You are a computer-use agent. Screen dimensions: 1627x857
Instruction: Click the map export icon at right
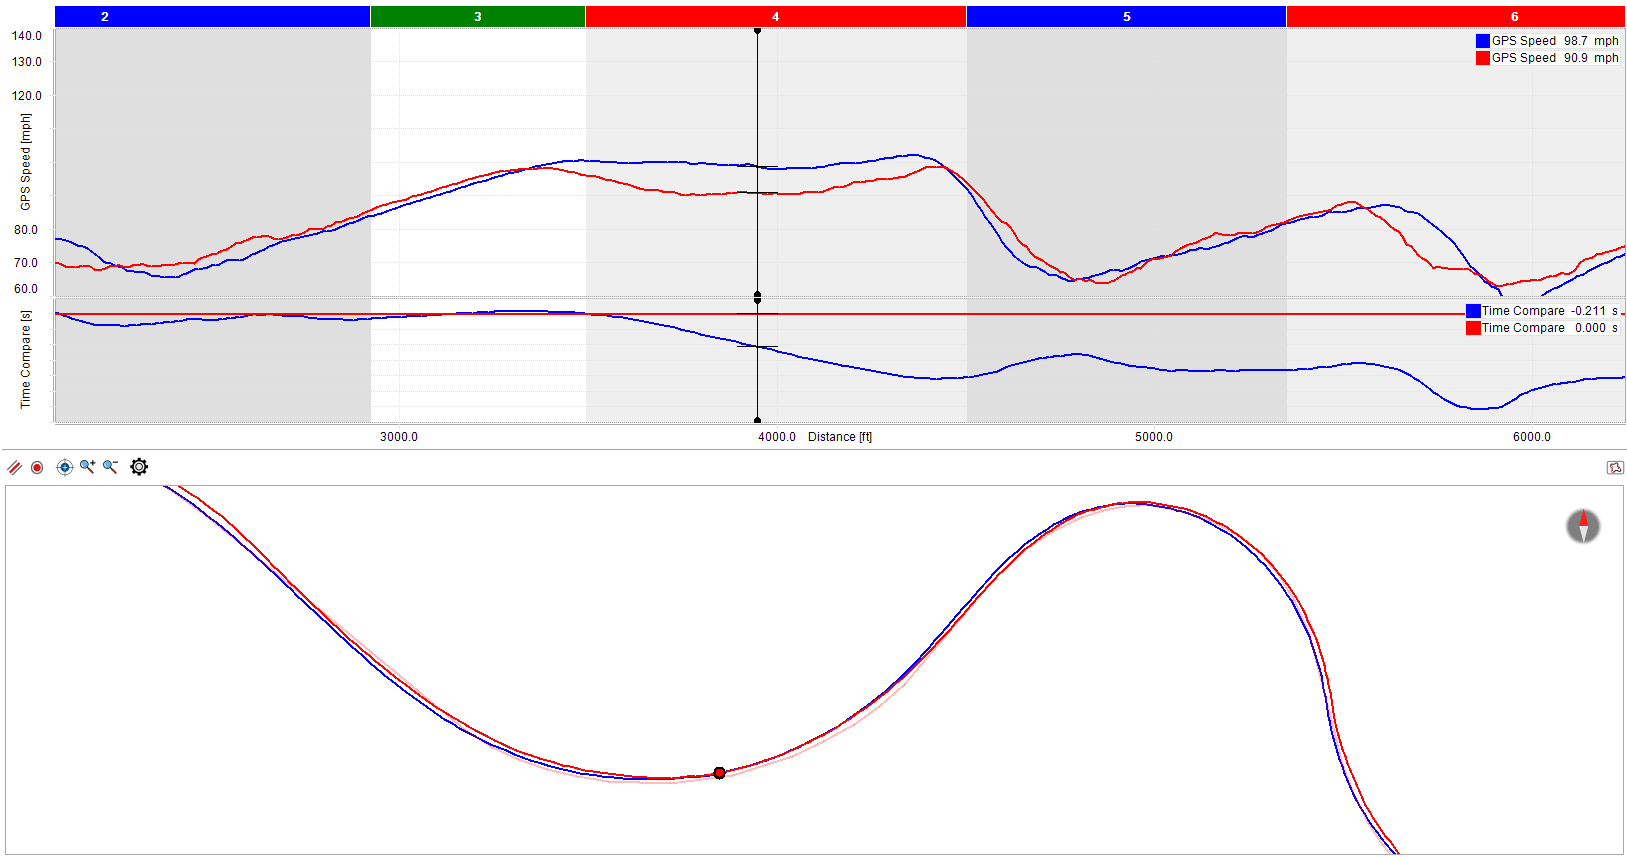(1615, 467)
